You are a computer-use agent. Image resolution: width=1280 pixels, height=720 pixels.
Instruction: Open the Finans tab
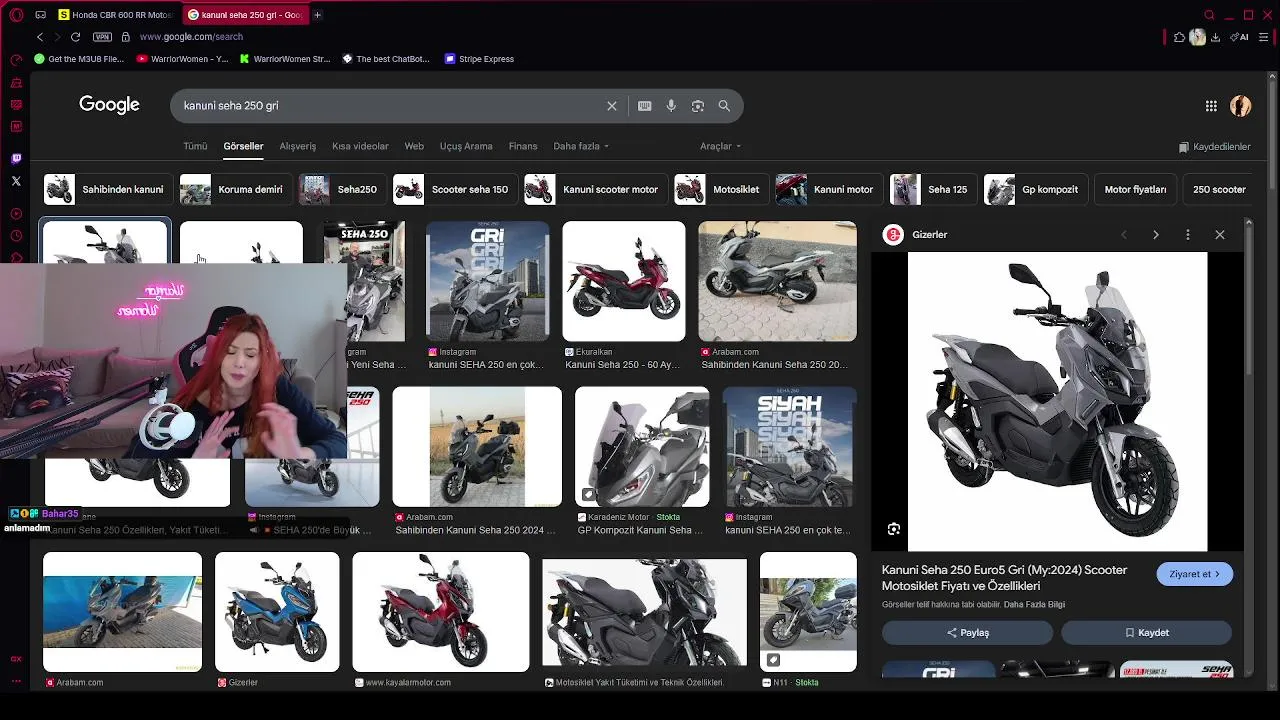tap(523, 146)
